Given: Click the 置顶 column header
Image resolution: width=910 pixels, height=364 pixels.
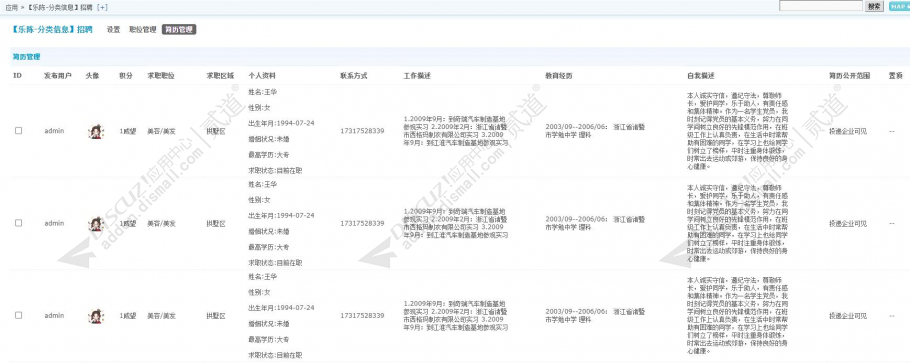Looking at the screenshot, I should [895, 76].
